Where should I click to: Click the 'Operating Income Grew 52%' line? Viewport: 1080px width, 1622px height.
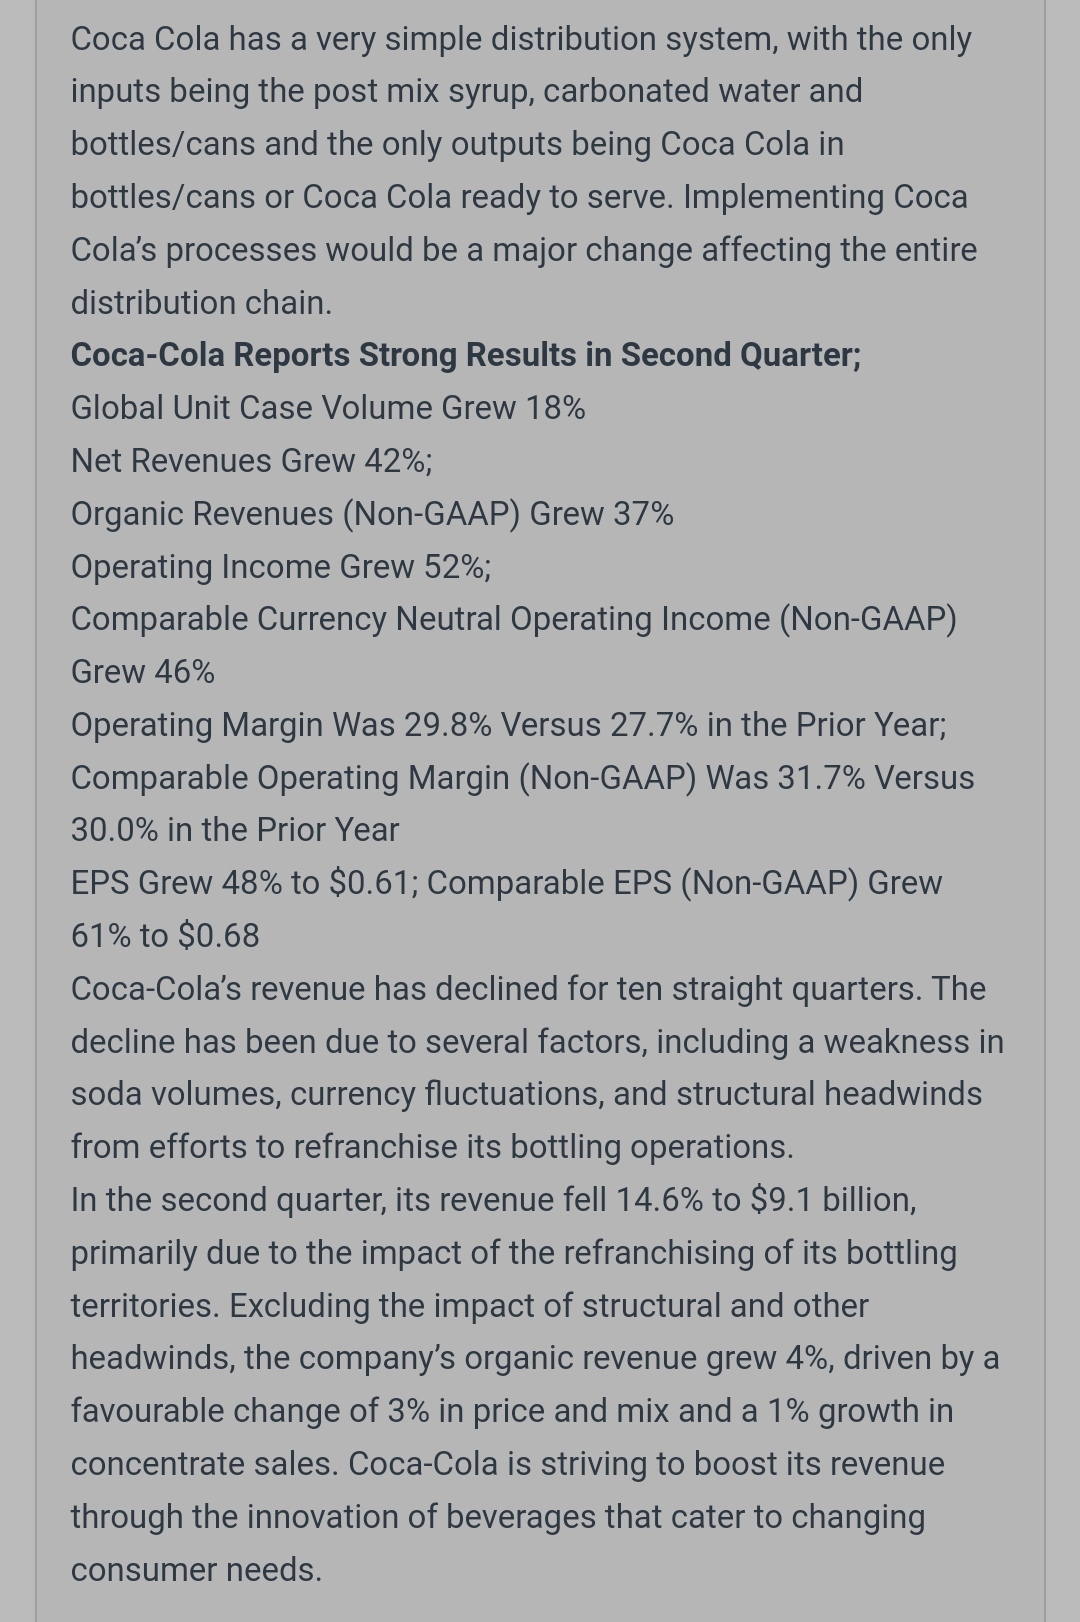point(280,567)
